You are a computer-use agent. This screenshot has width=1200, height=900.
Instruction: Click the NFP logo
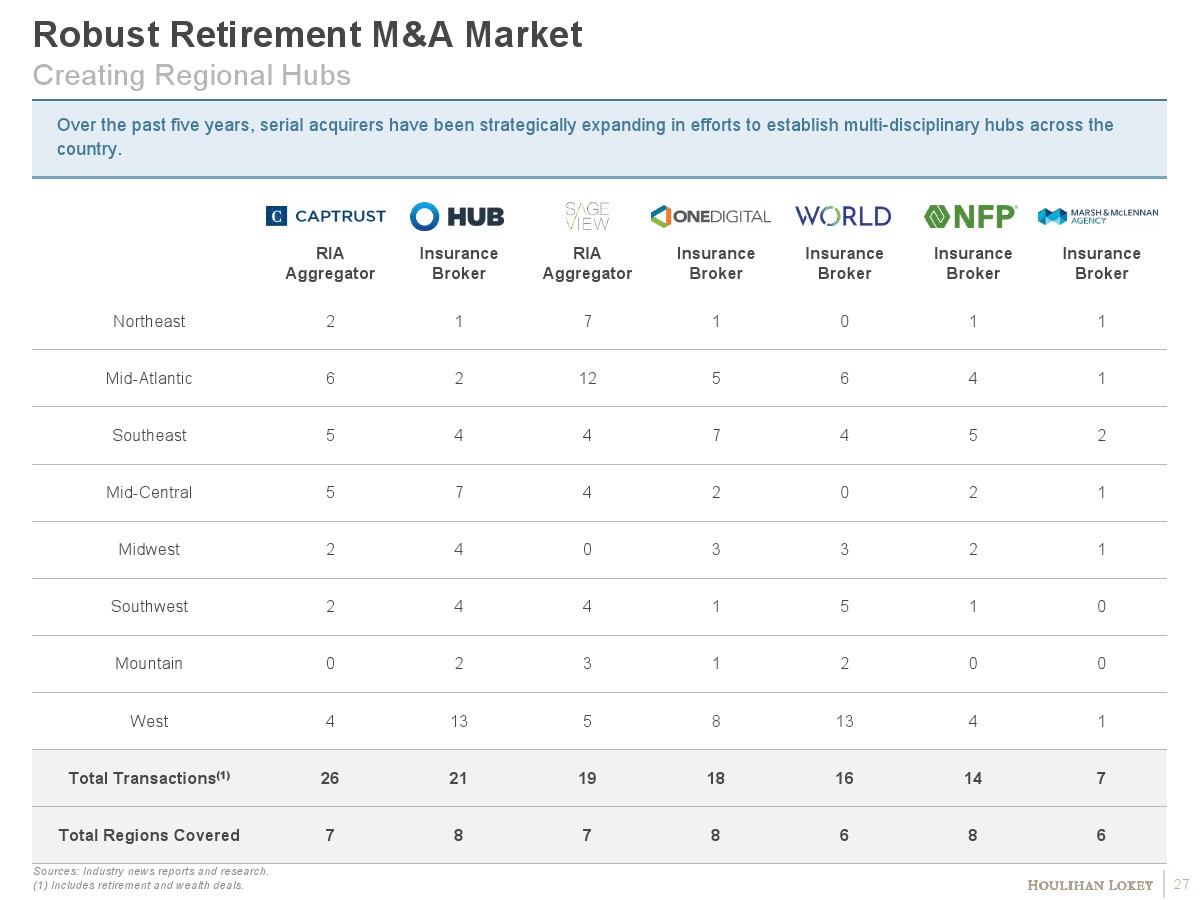[x=970, y=216]
